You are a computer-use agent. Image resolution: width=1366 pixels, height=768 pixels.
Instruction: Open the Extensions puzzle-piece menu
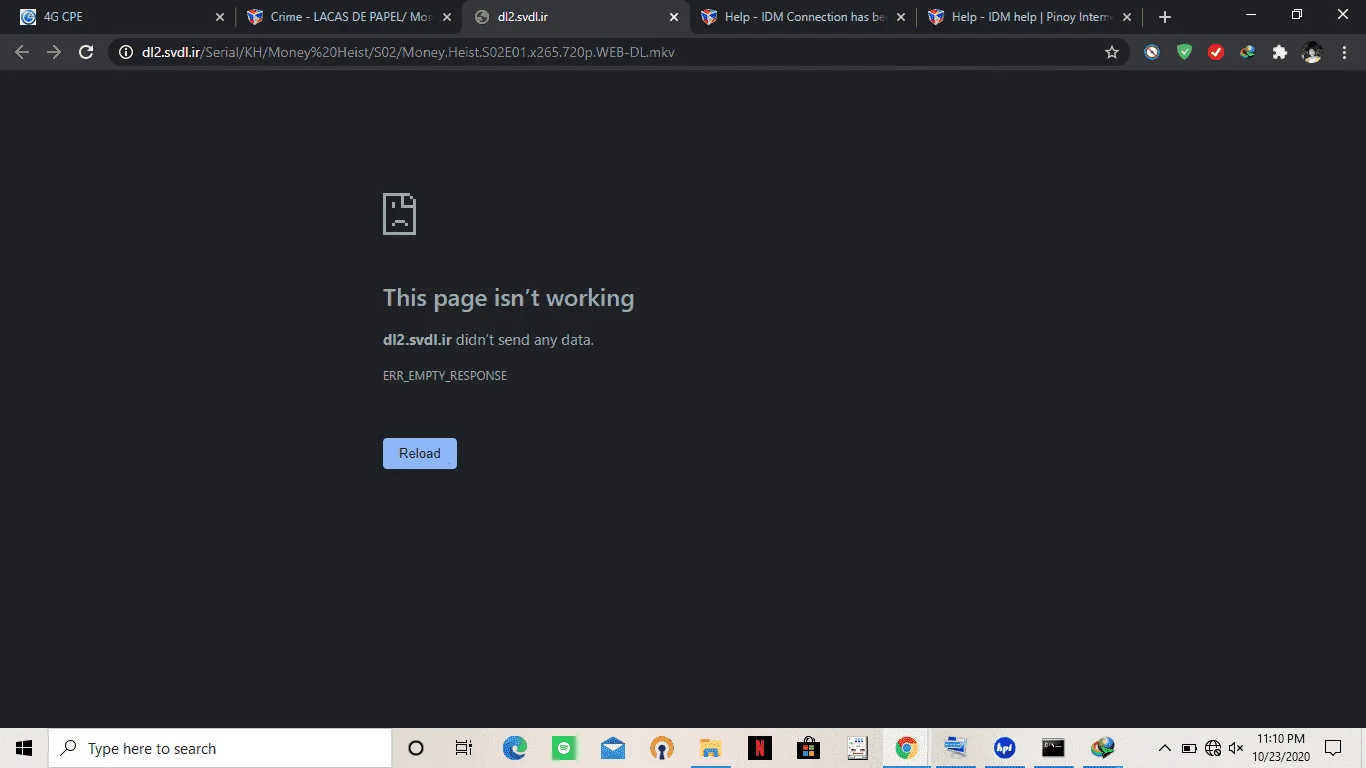[x=1280, y=52]
